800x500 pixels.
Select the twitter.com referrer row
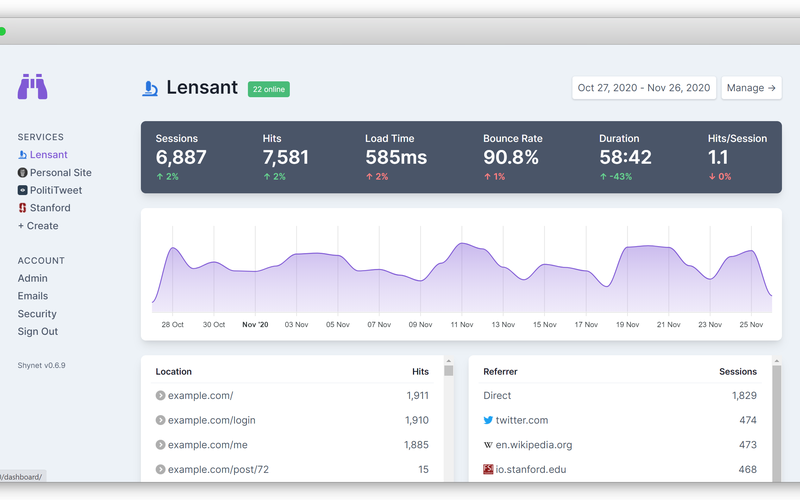click(620, 420)
